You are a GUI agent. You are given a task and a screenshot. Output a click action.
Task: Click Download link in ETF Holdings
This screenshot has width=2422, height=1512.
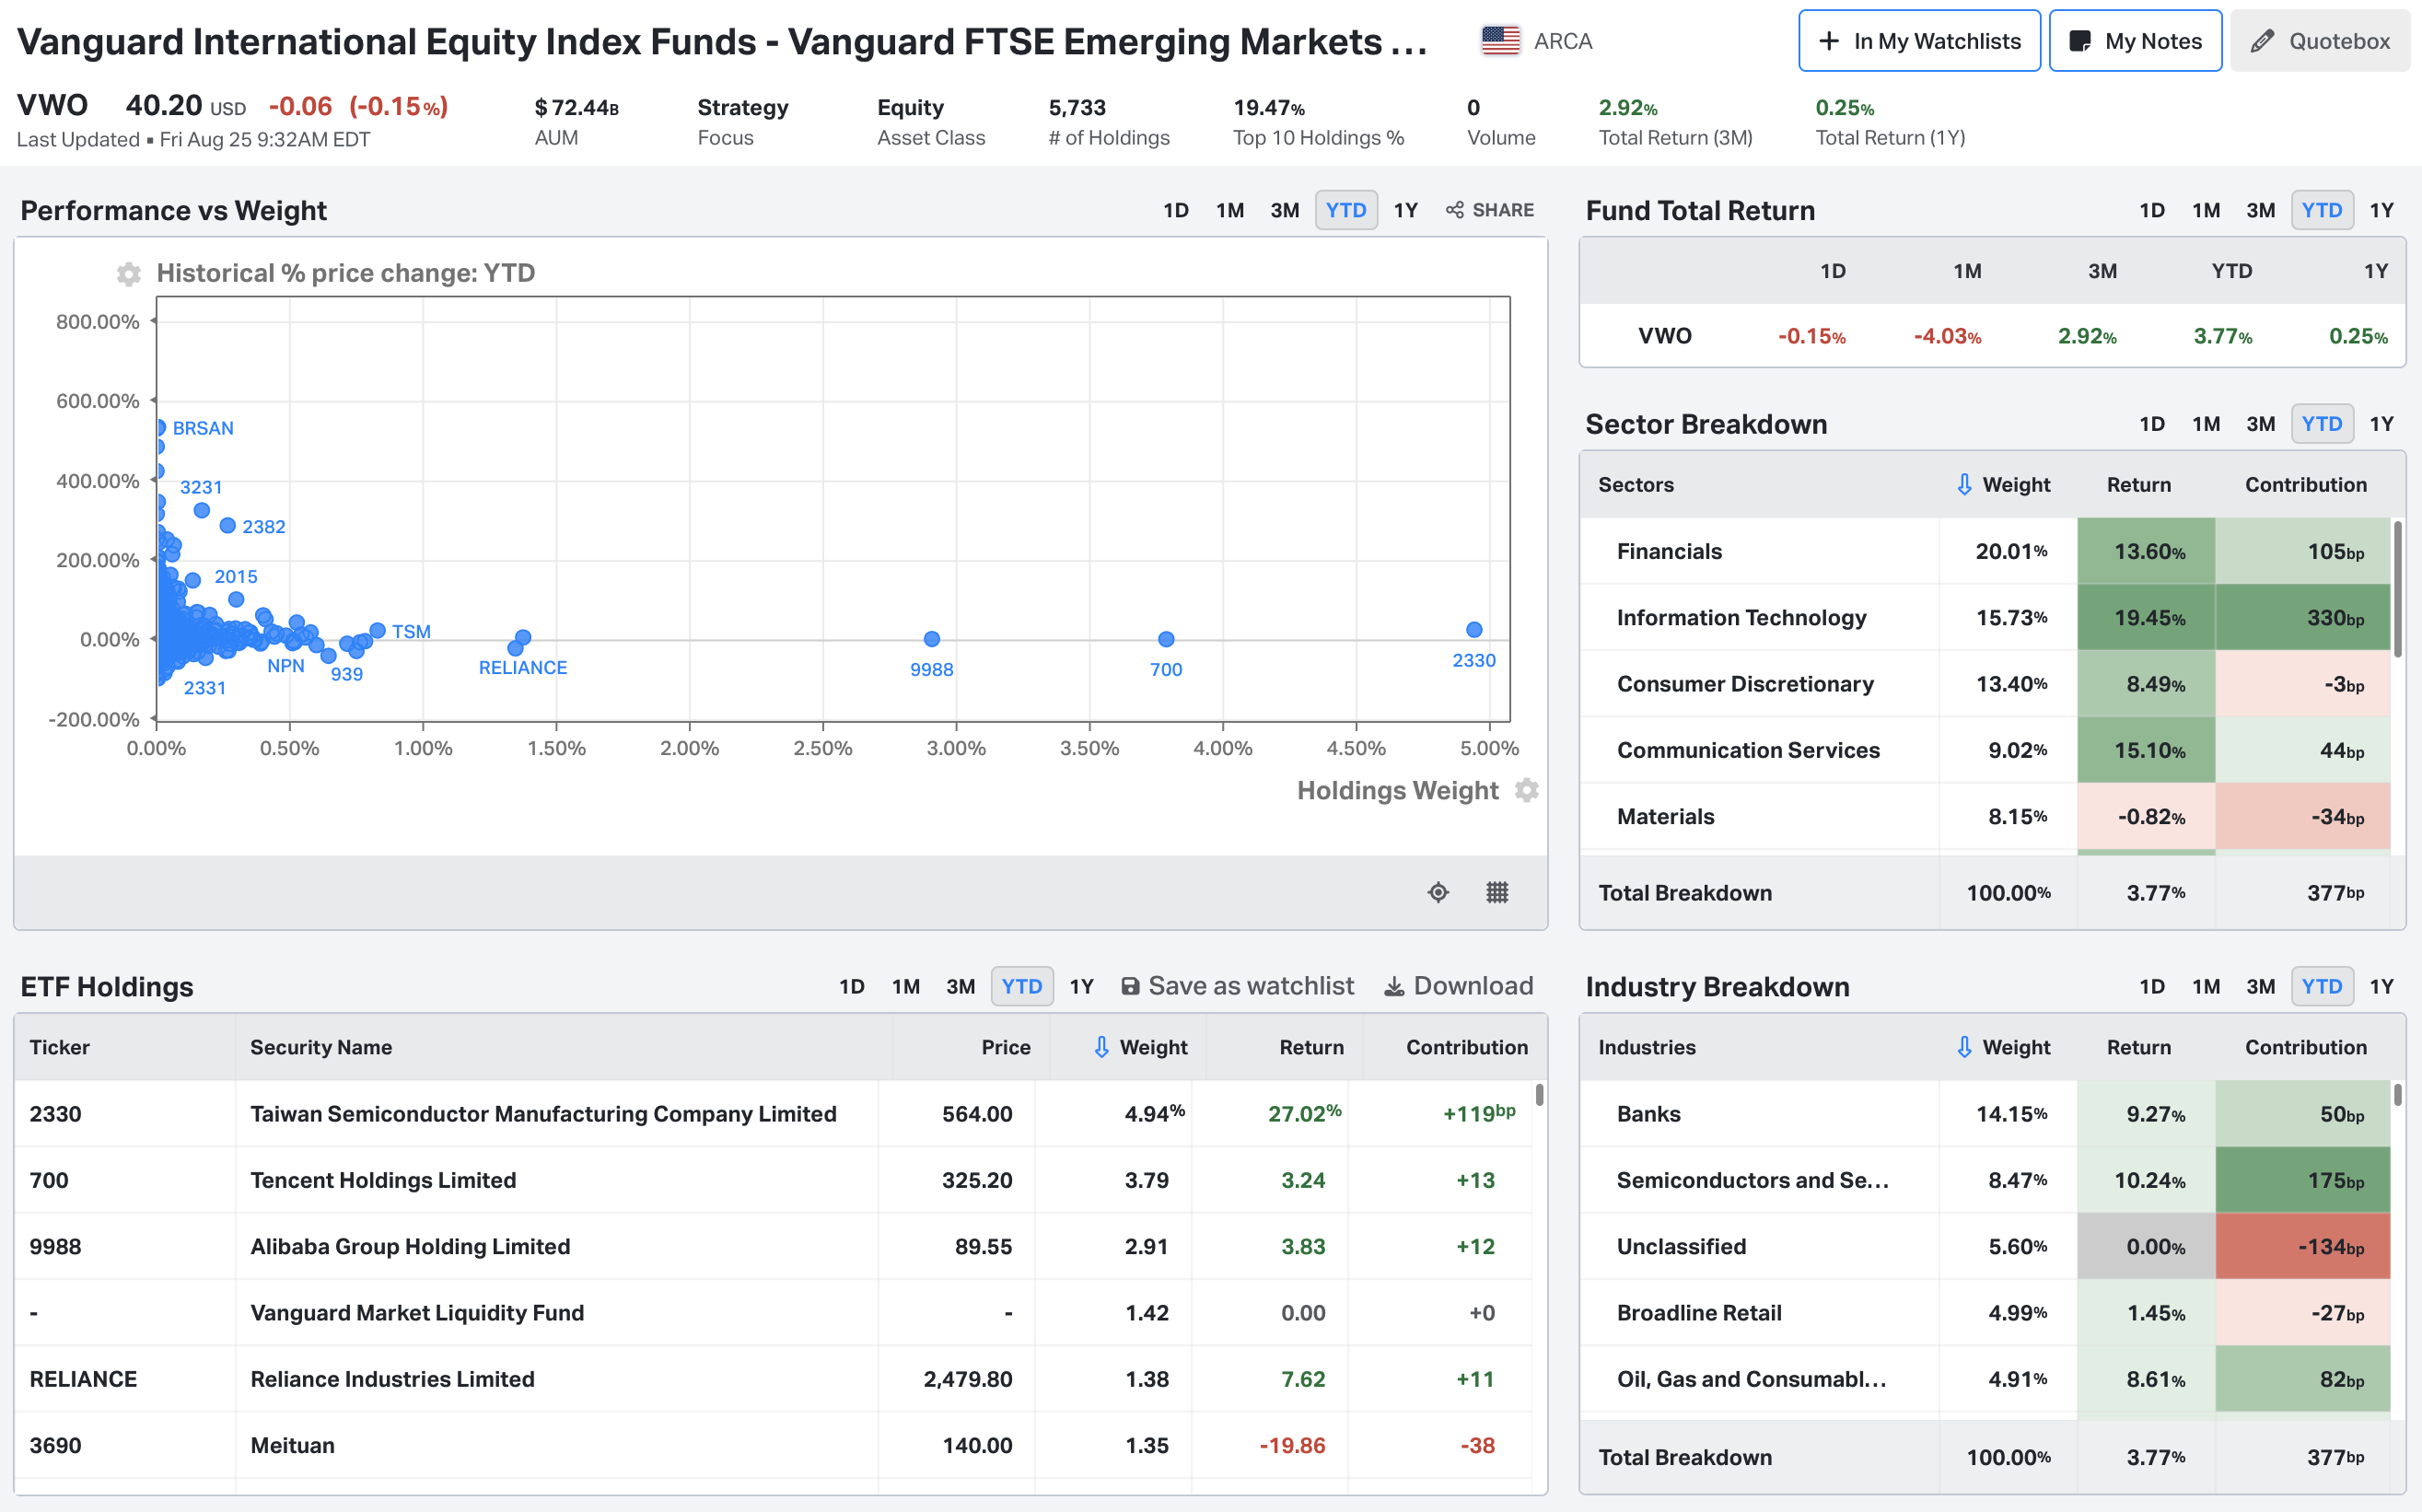(x=1459, y=987)
